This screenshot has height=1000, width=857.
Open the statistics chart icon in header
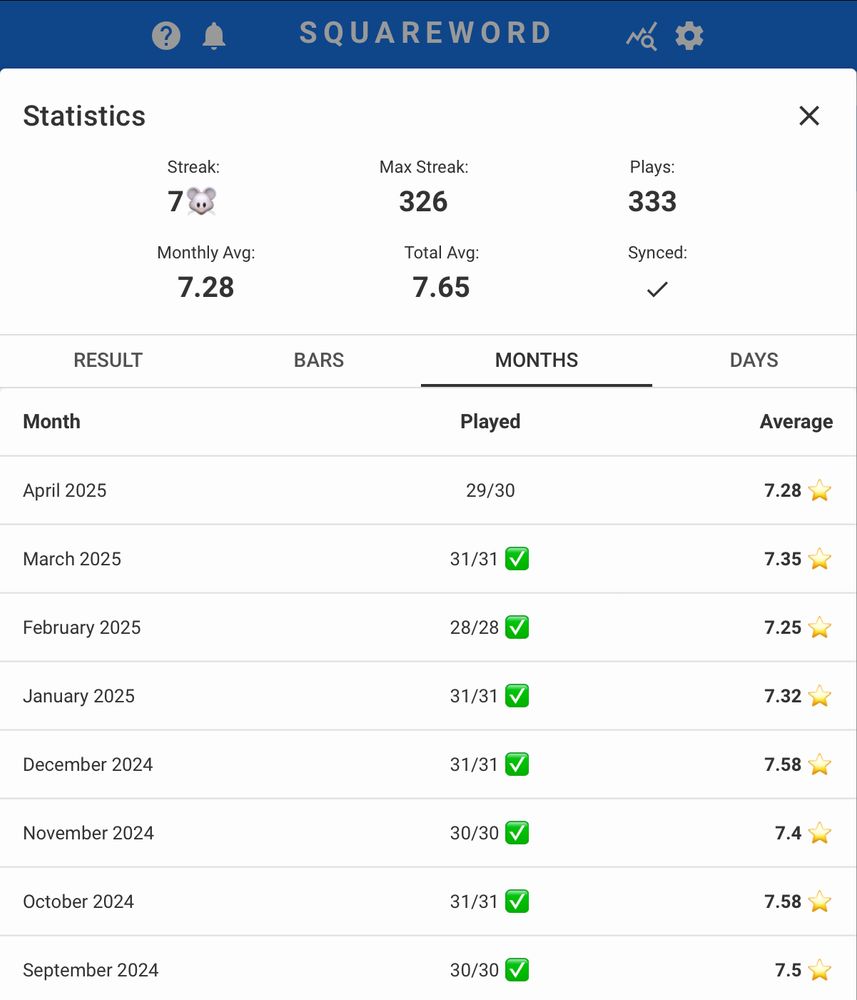tap(641, 36)
